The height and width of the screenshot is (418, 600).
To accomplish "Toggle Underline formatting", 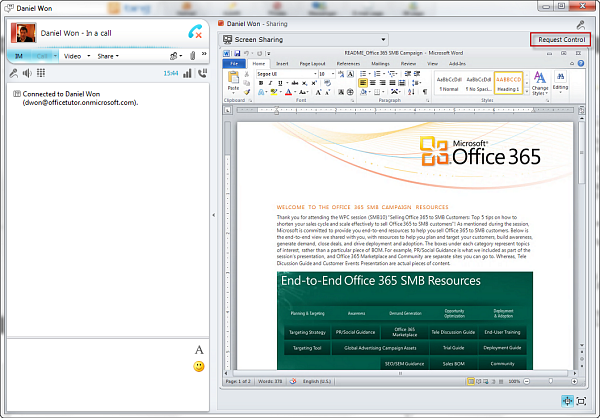I will pos(280,83).
